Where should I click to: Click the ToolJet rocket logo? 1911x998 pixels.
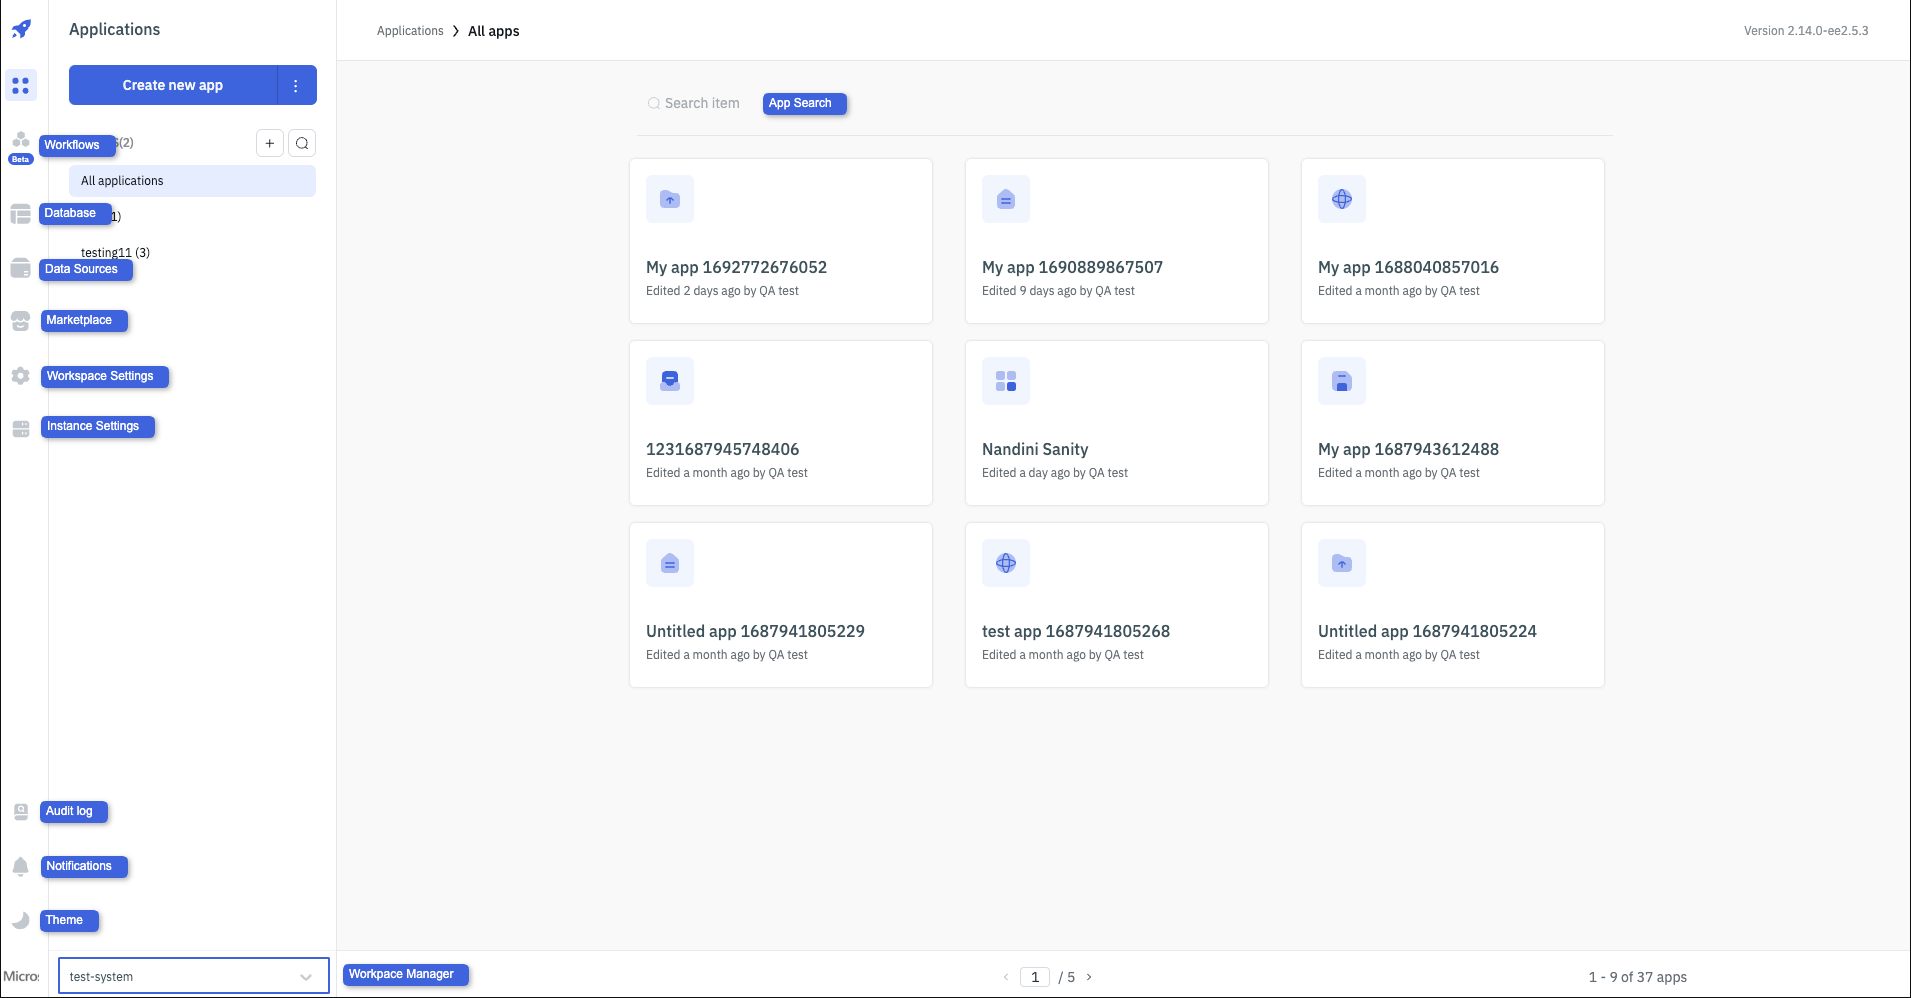21,29
